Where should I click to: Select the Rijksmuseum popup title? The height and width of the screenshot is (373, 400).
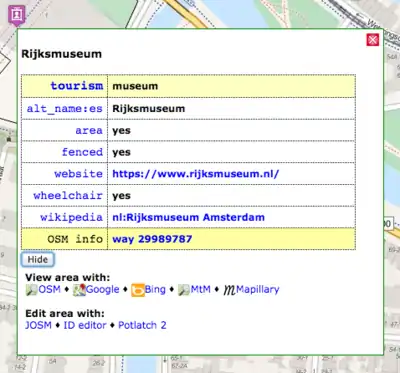click(x=62, y=54)
